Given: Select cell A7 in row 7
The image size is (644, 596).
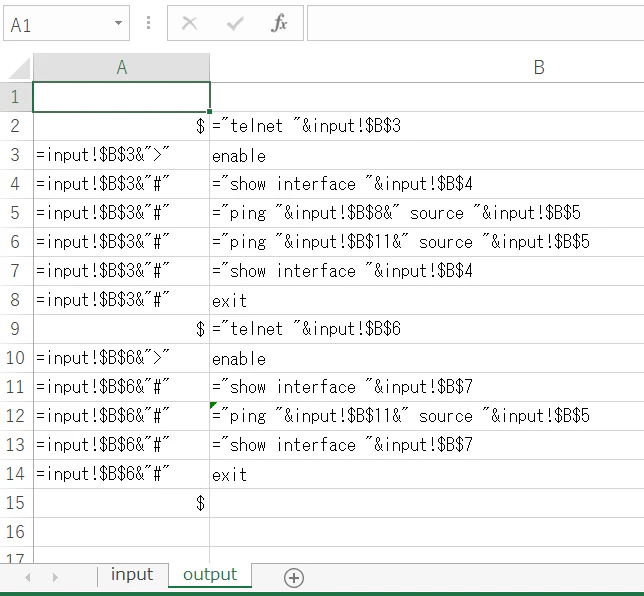Looking at the screenshot, I should (122, 271).
